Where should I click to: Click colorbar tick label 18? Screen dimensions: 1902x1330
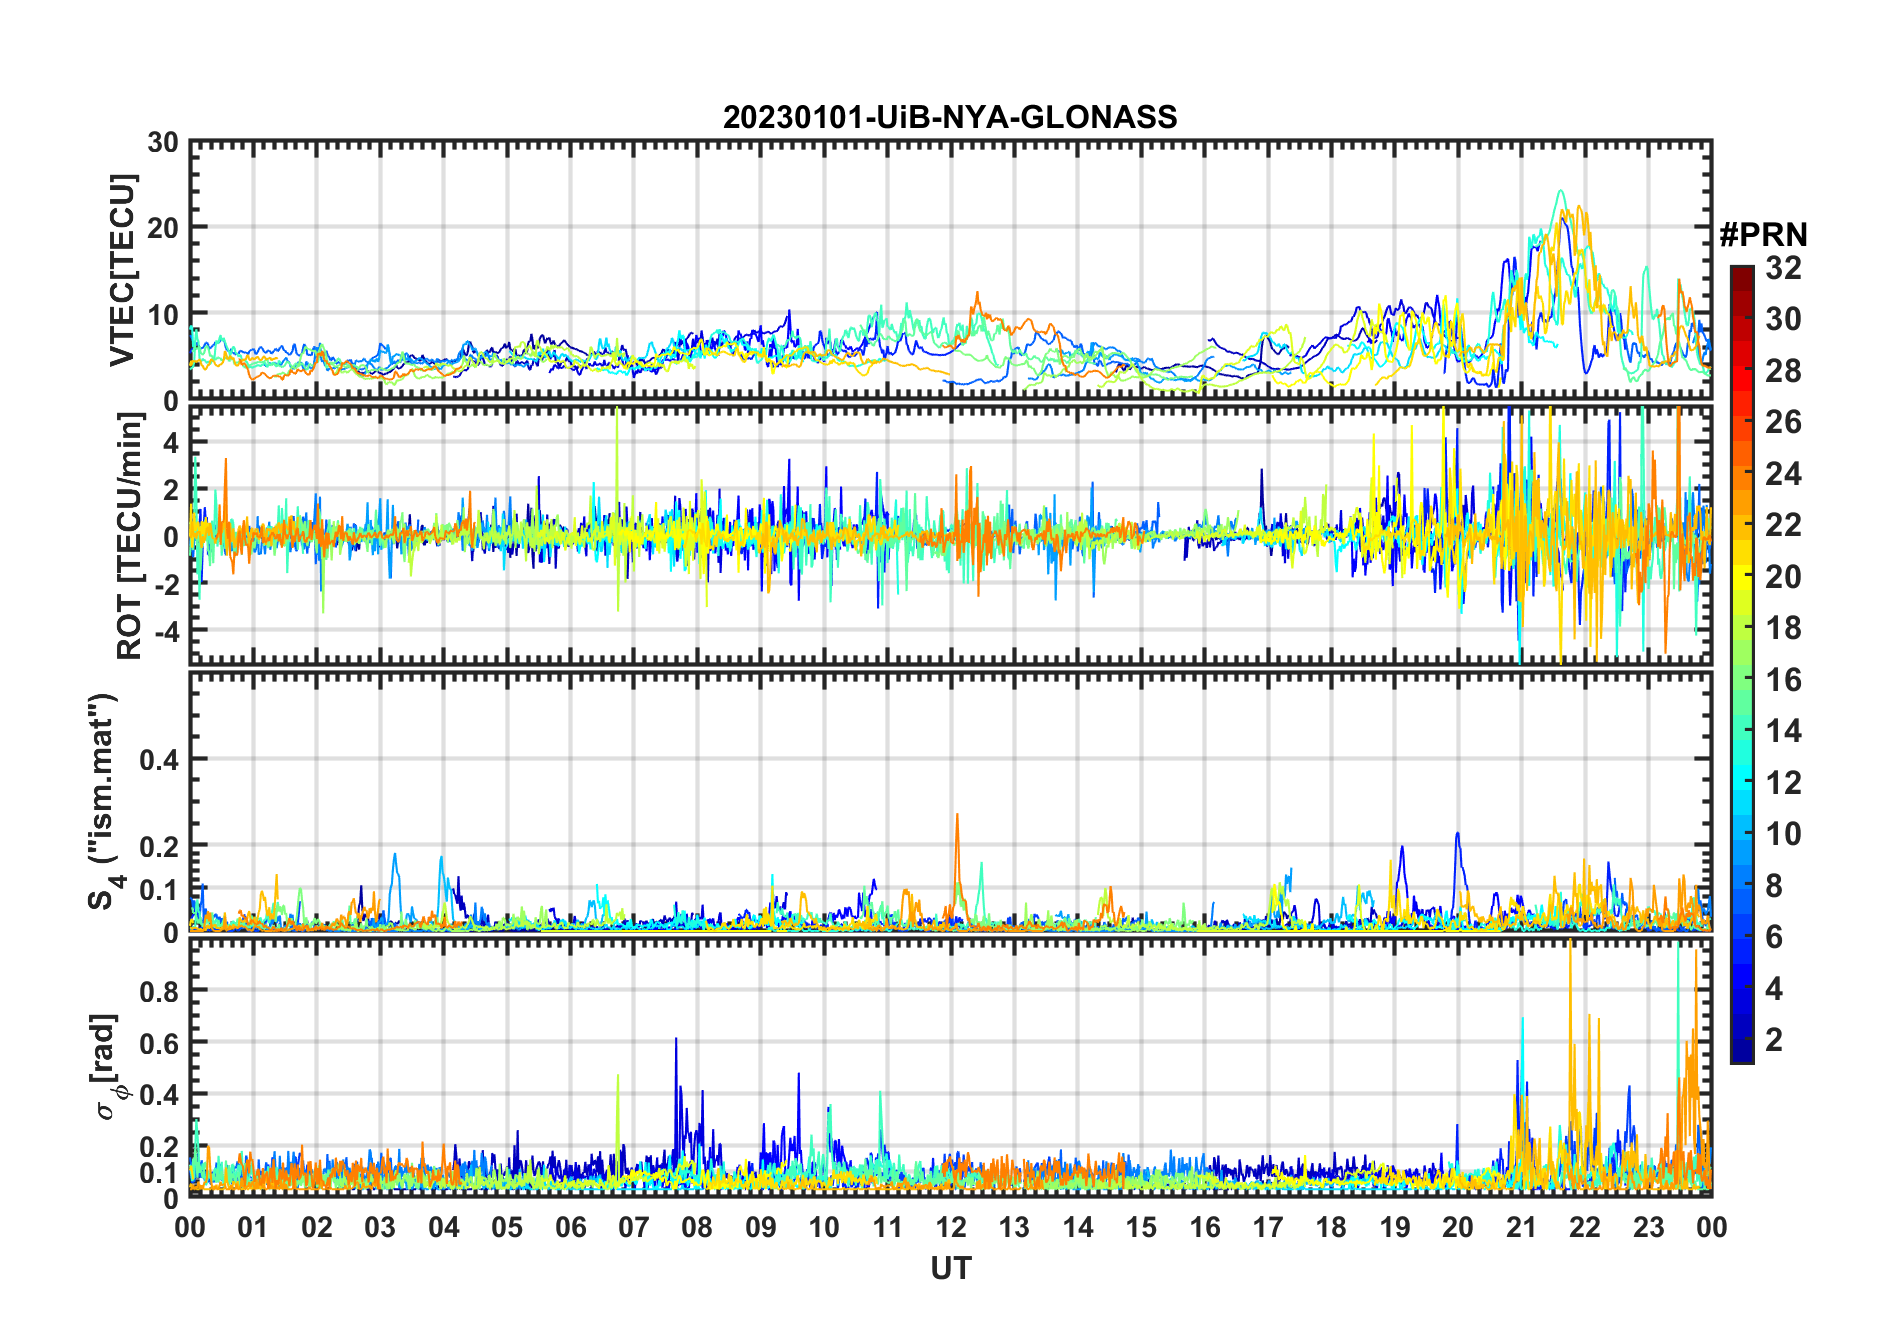point(1784,628)
